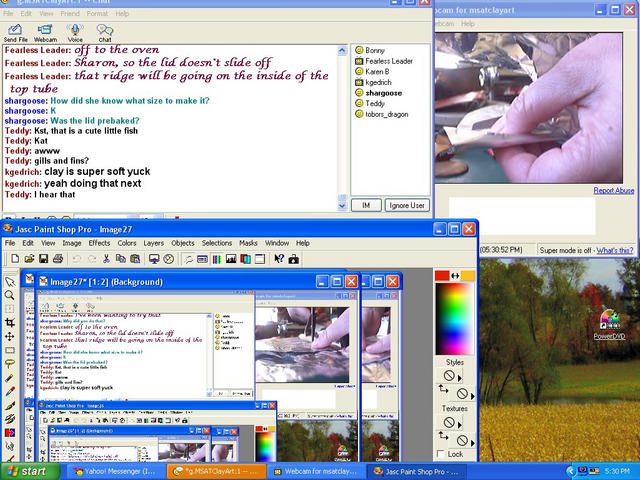Swap the foreground and background styles arrows
This screenshot has width=640, height=480.
tap(443, 389)
